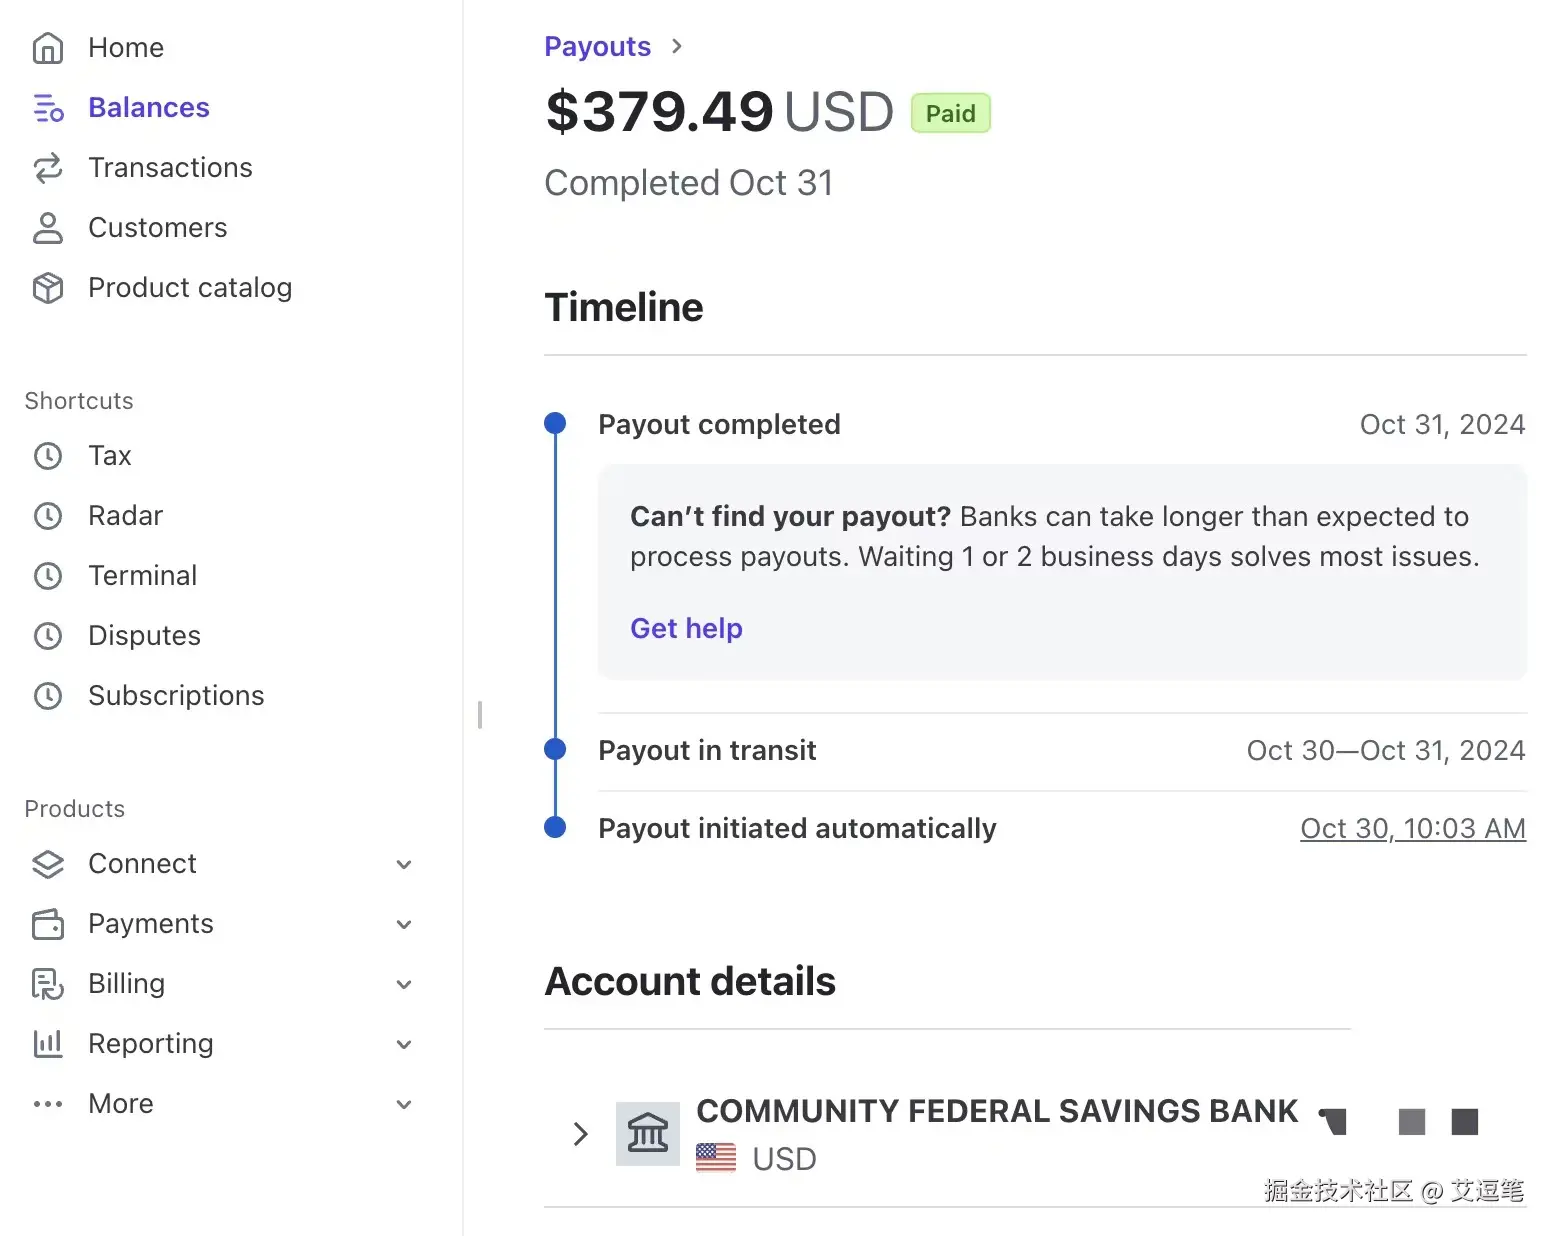Click the Product catalog box icon

coord(48,288)
